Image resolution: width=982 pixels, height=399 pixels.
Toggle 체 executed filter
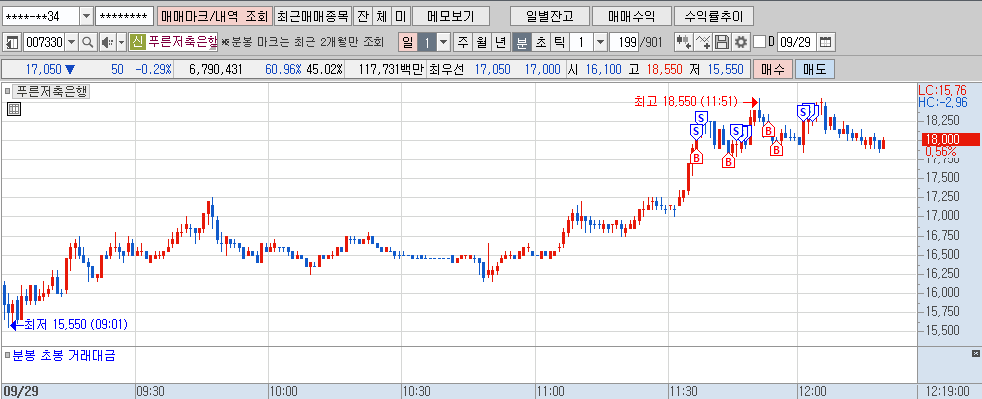click(x=381, y=16)
